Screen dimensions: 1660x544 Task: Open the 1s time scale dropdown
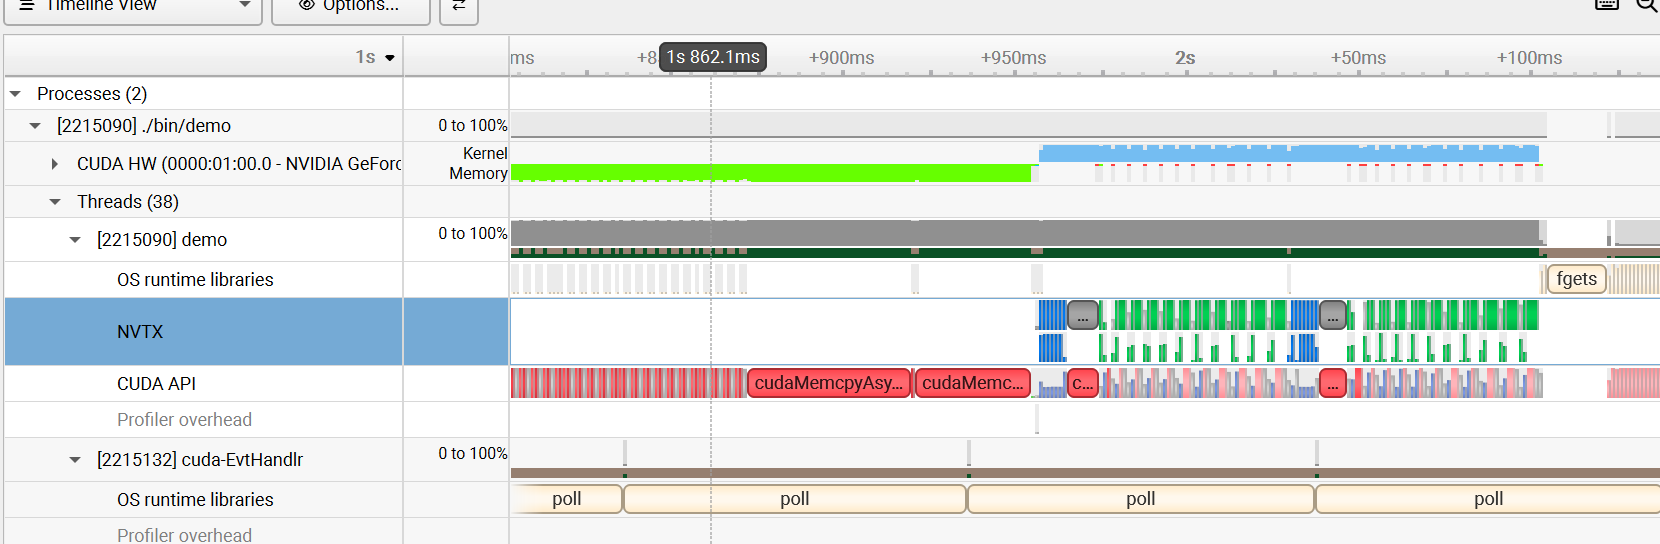tap(375, 57)
